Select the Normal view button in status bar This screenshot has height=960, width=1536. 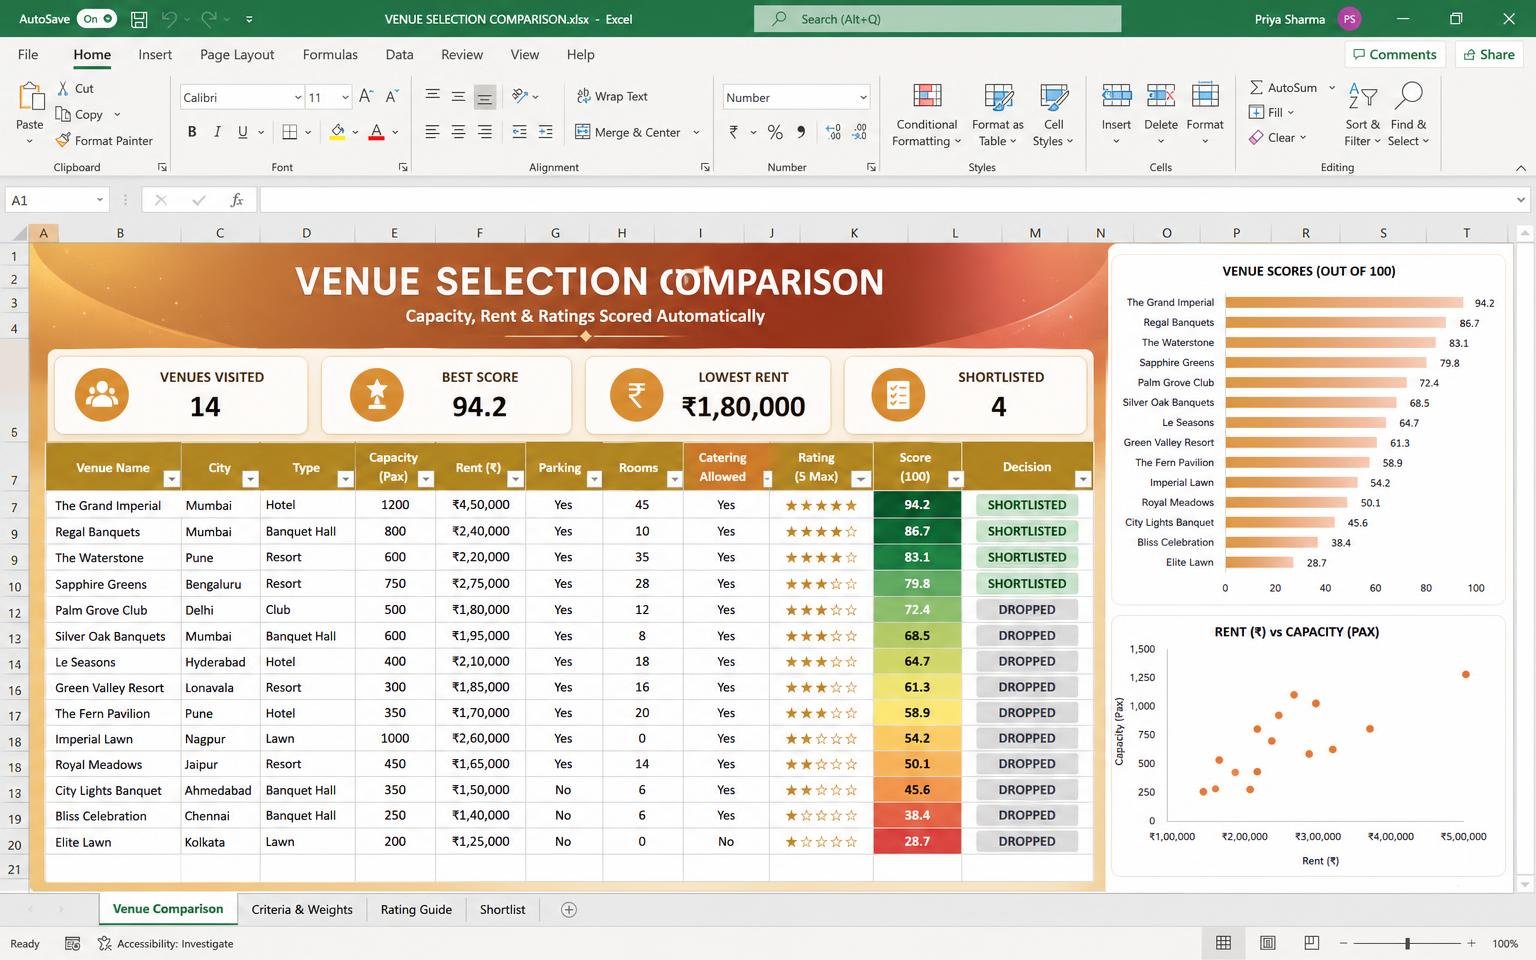click(1223, 943)
